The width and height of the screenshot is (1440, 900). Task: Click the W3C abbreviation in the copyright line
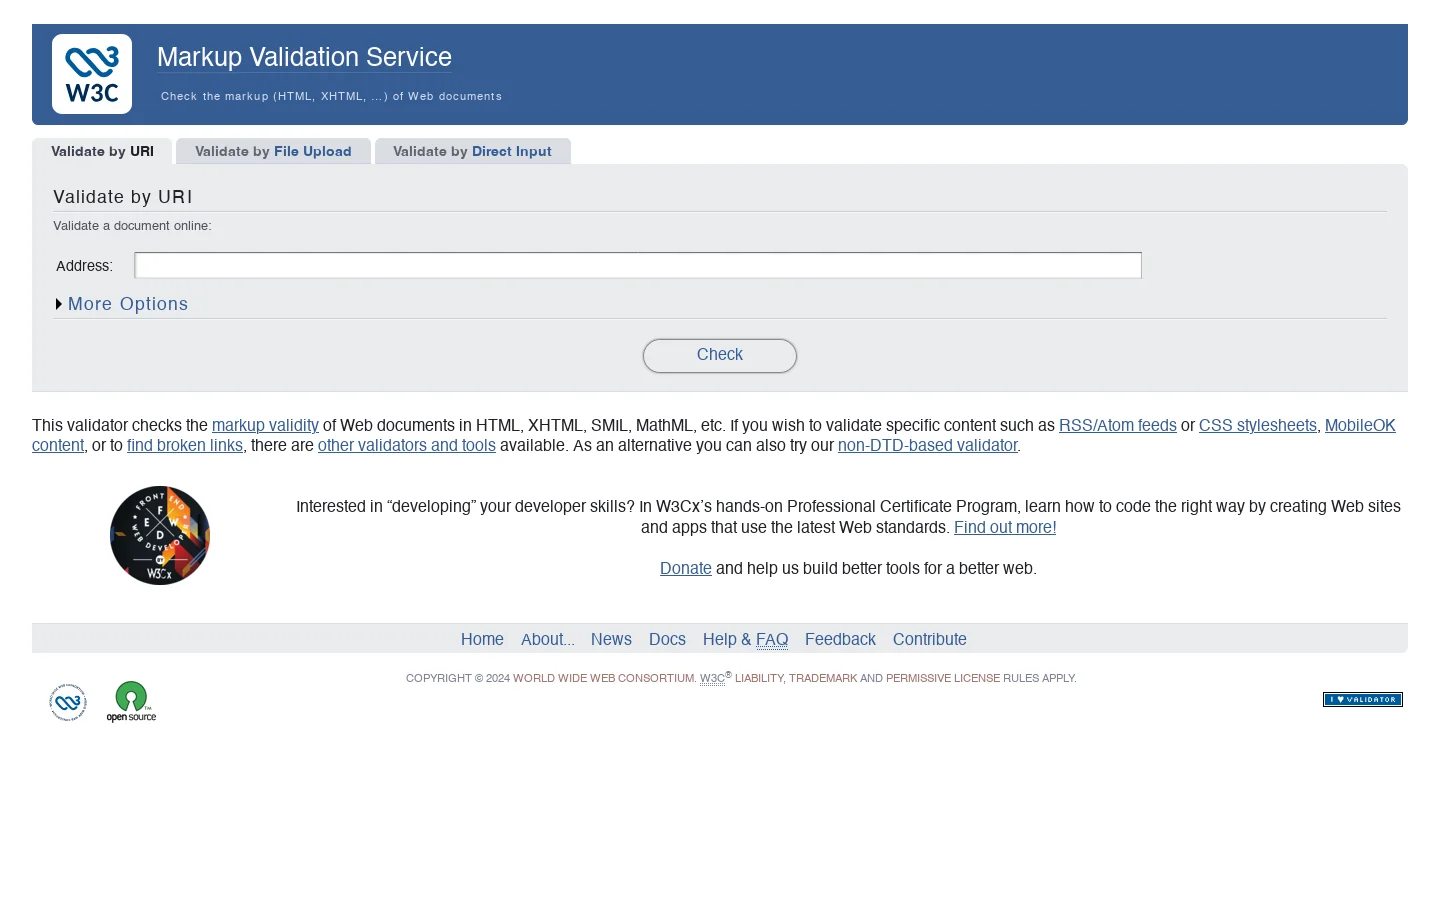(x=712, y=678)
